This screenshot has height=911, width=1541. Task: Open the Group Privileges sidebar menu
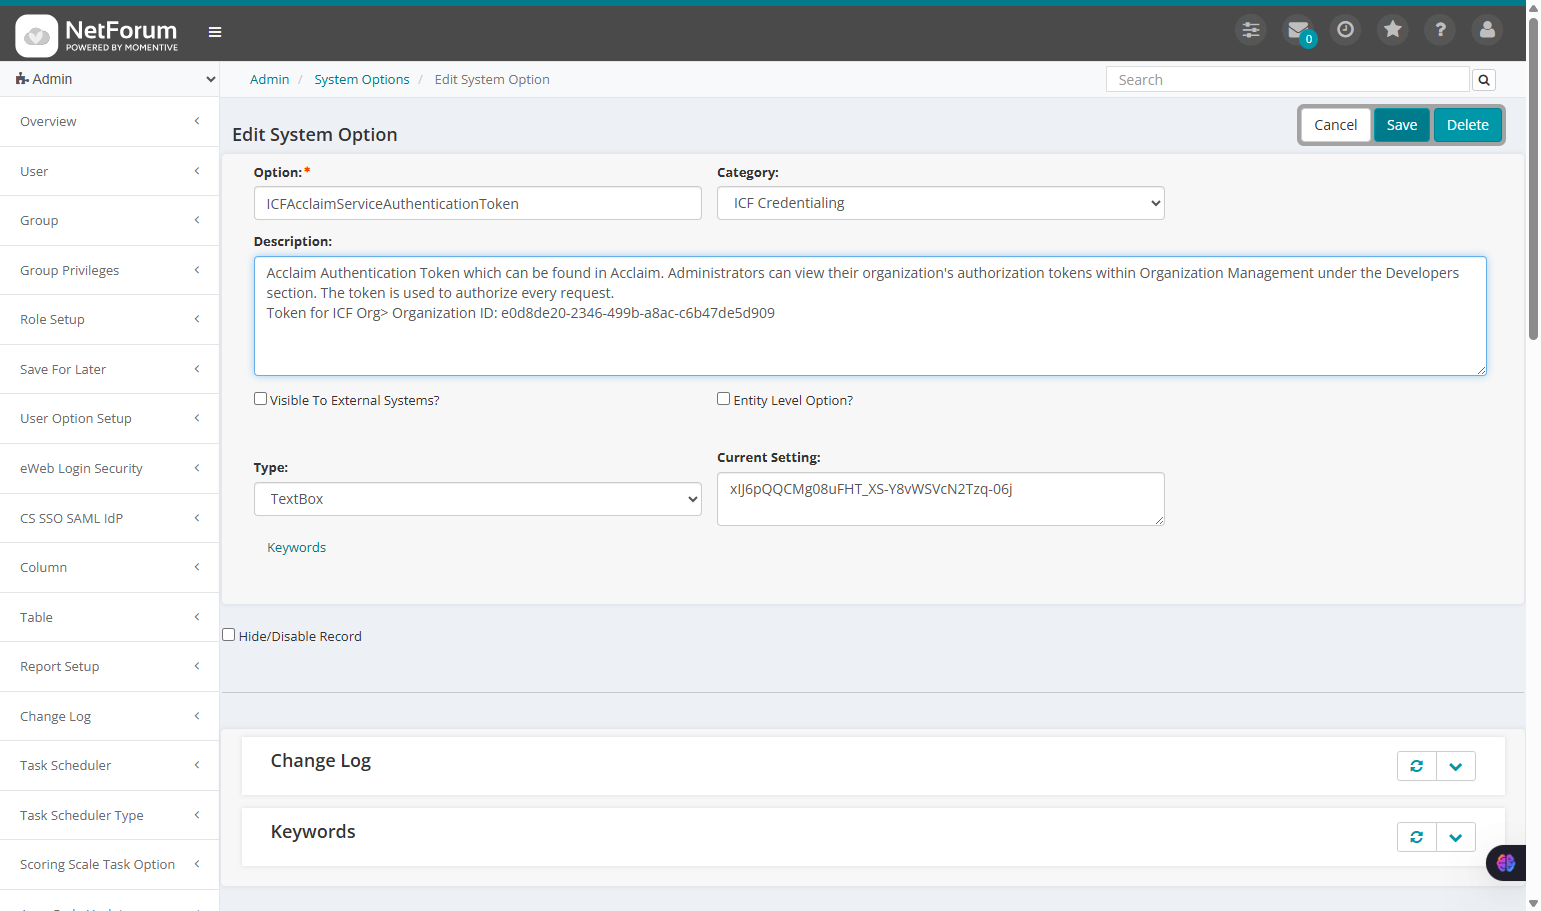[x=109, y=270]
